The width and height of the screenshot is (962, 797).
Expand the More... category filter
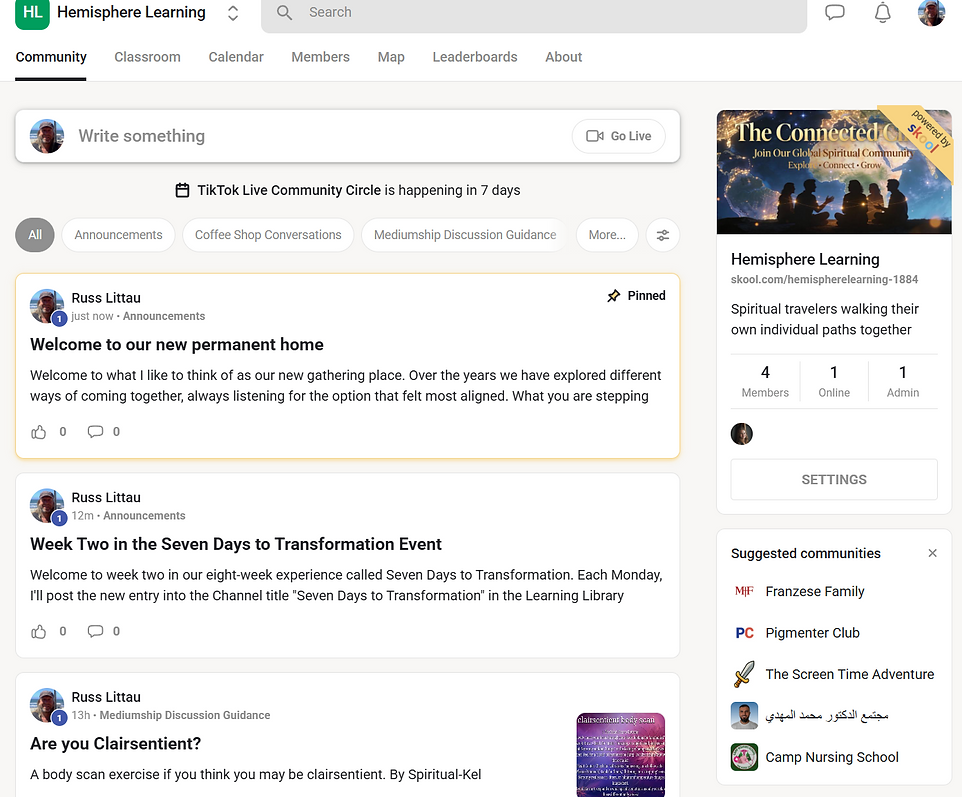point(607,235)
